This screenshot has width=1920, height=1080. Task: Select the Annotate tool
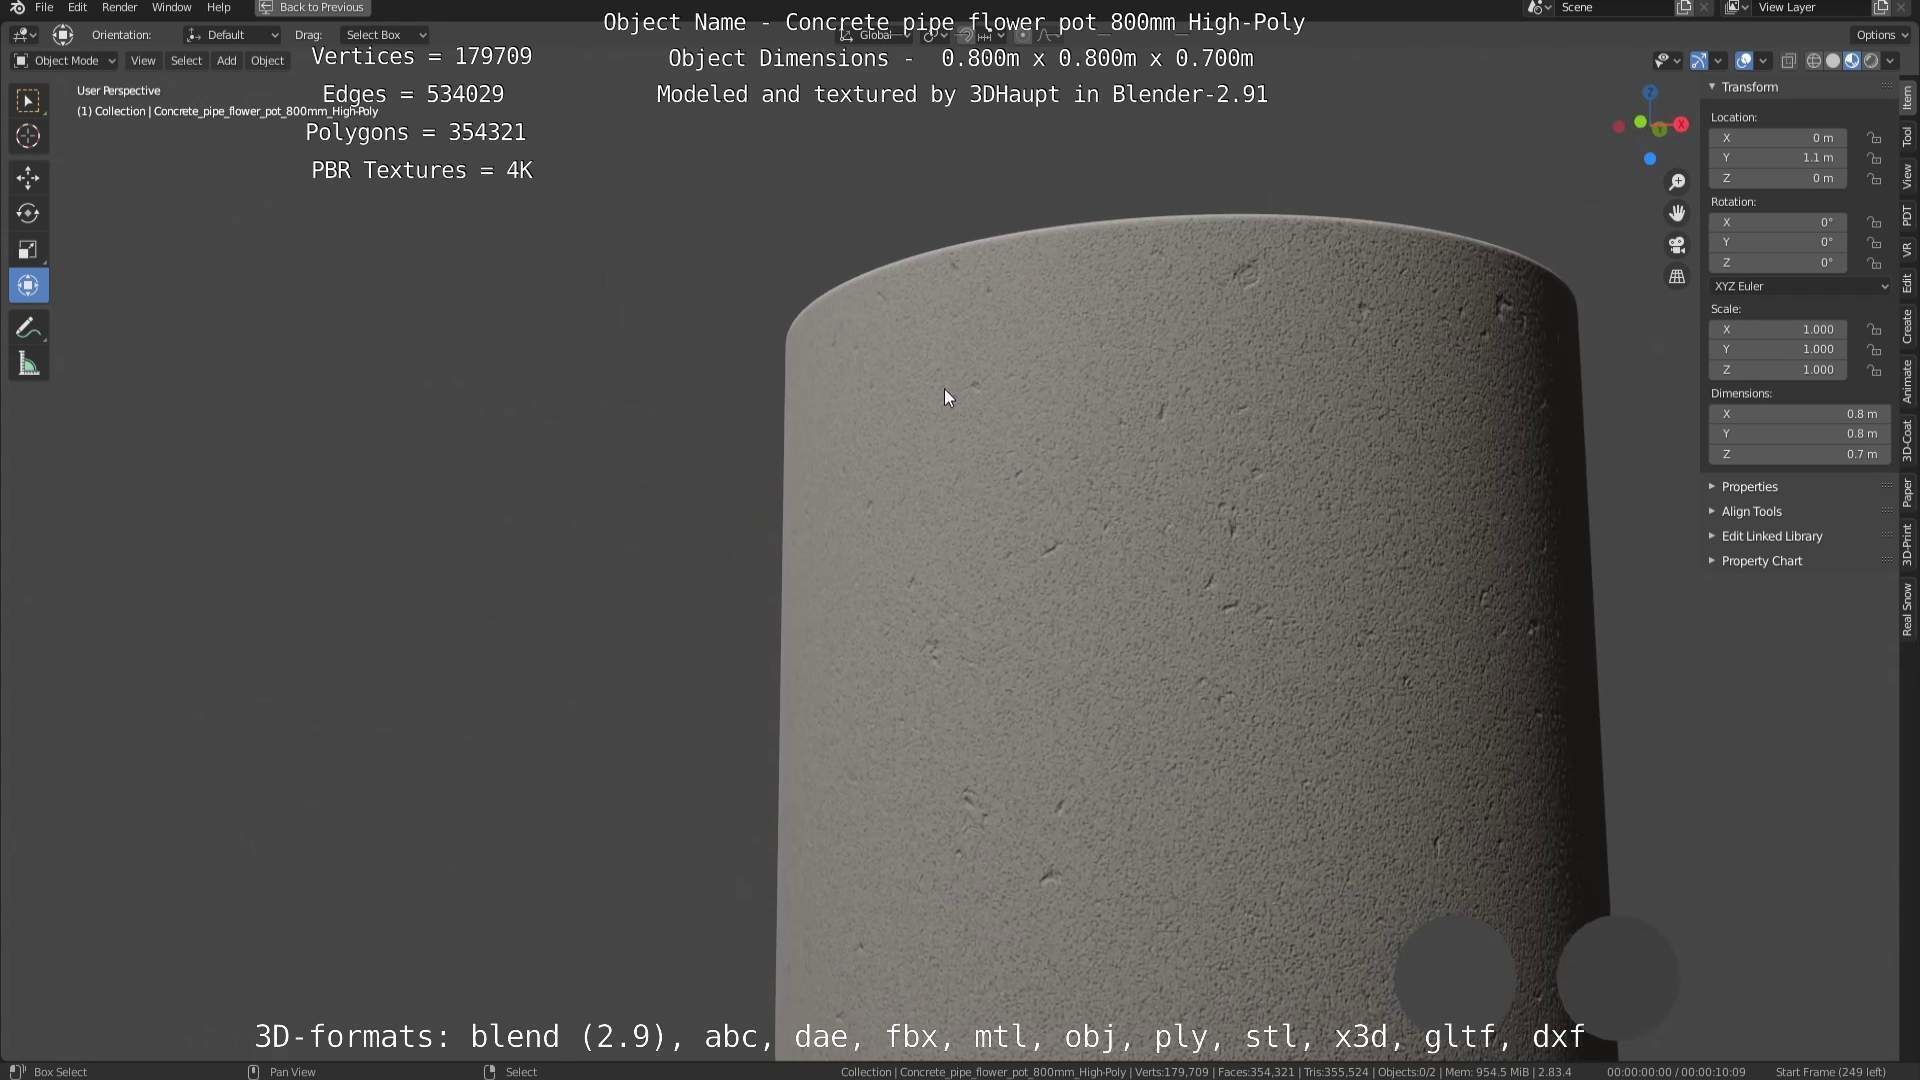click(28, 328)
